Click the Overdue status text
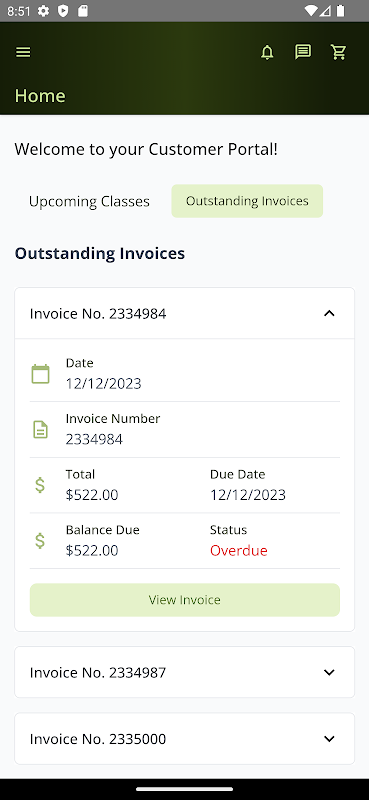Image resolution: width=369 pixels, height=800 pixels. pos(239,551)
